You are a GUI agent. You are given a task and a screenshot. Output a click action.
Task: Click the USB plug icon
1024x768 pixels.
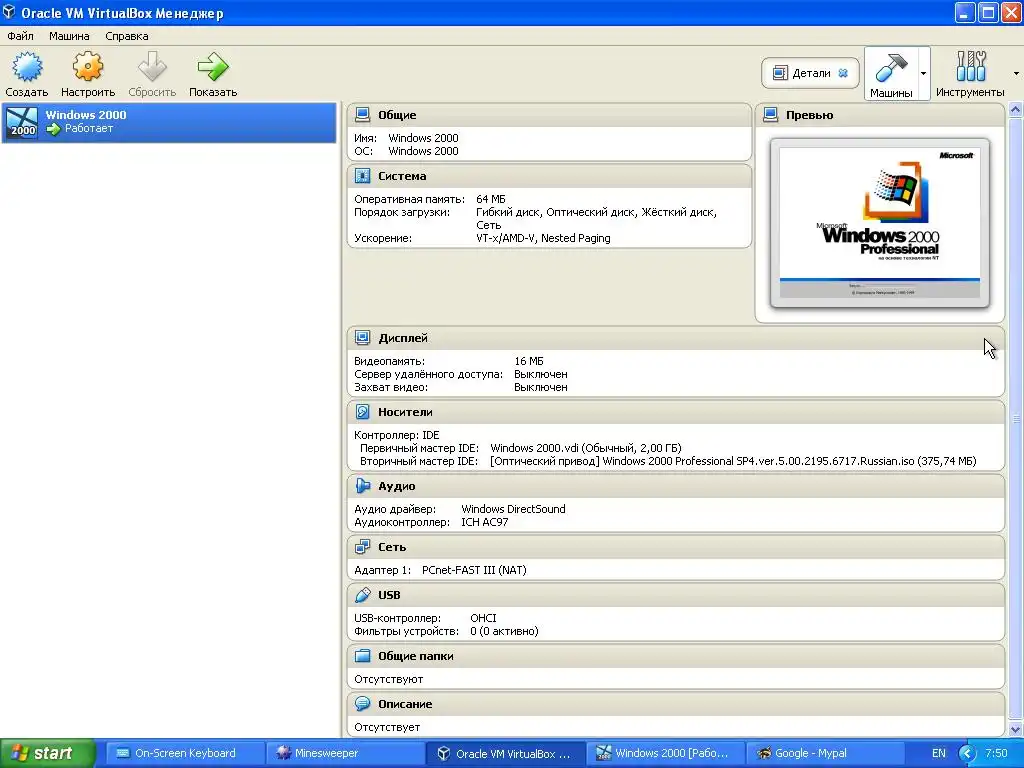coord(362,595)
